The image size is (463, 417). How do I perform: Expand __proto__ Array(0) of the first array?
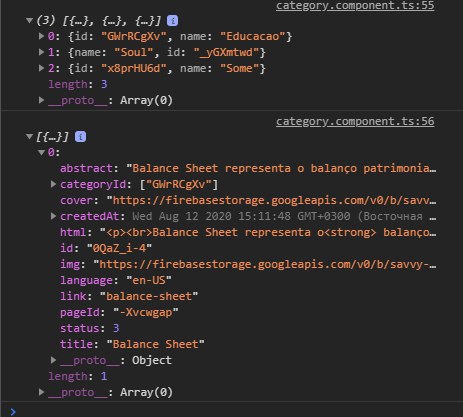point(41,100)
